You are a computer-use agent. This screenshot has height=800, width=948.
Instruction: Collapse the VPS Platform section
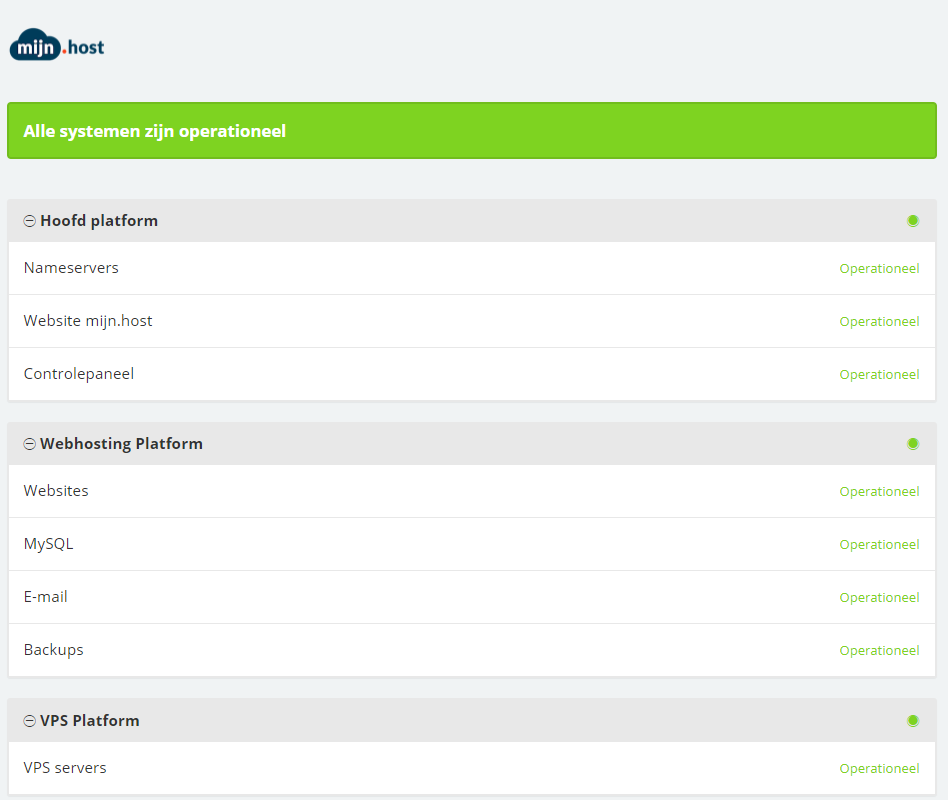coord(30,721)
